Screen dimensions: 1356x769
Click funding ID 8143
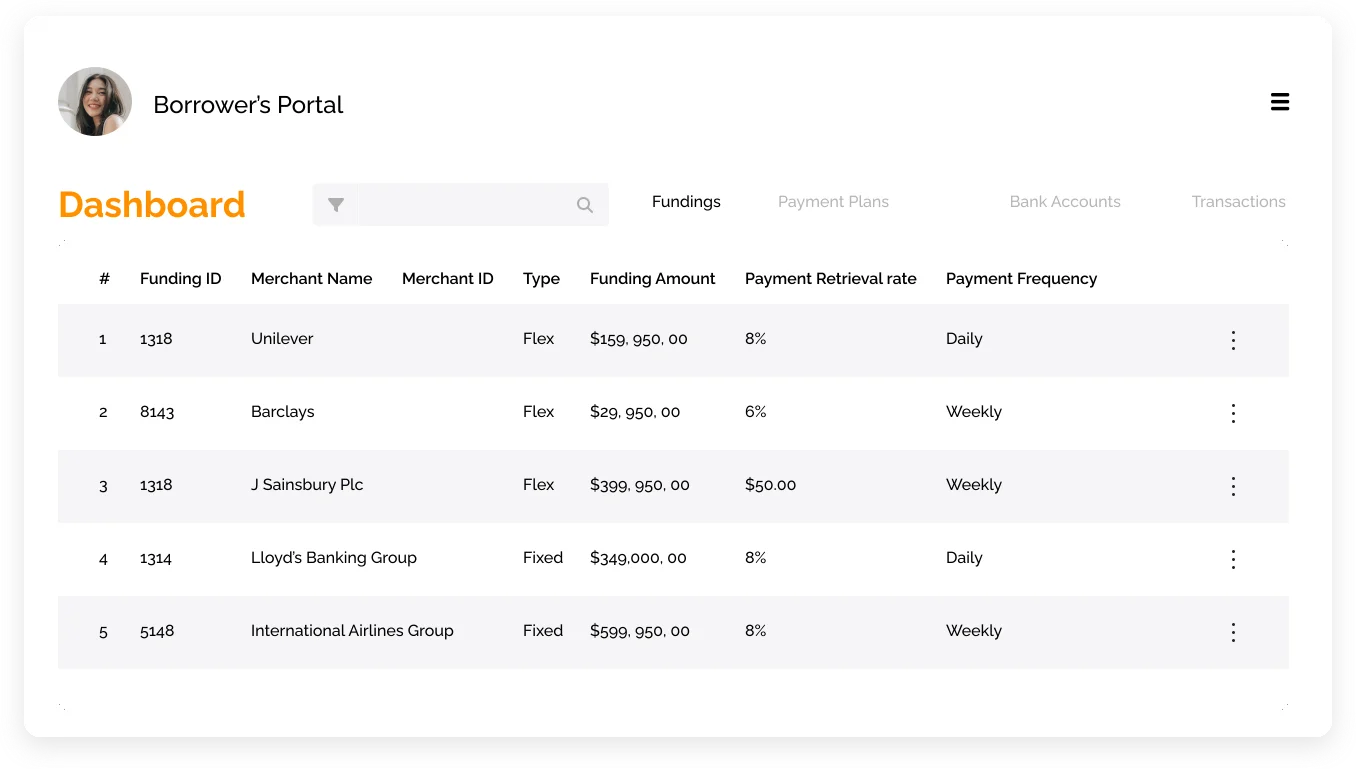click(x=157, y=412)
